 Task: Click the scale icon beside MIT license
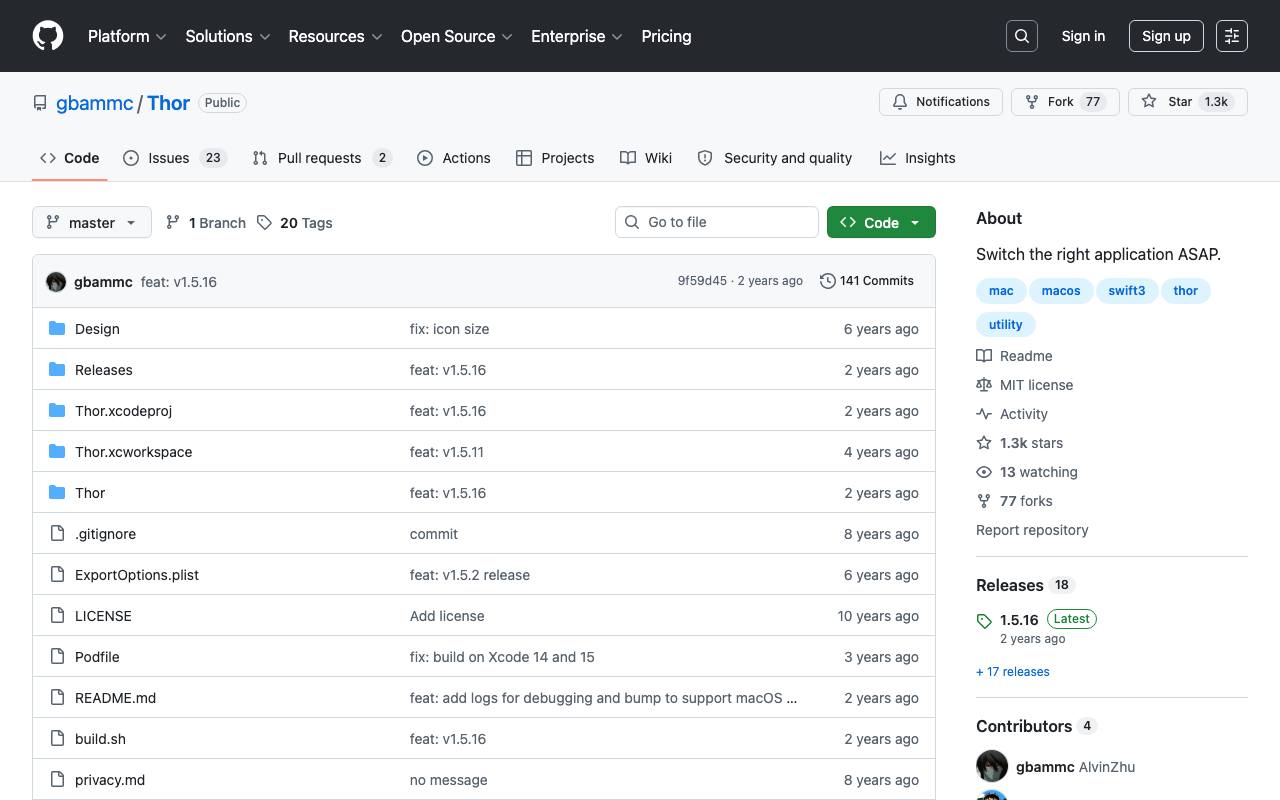984,385
